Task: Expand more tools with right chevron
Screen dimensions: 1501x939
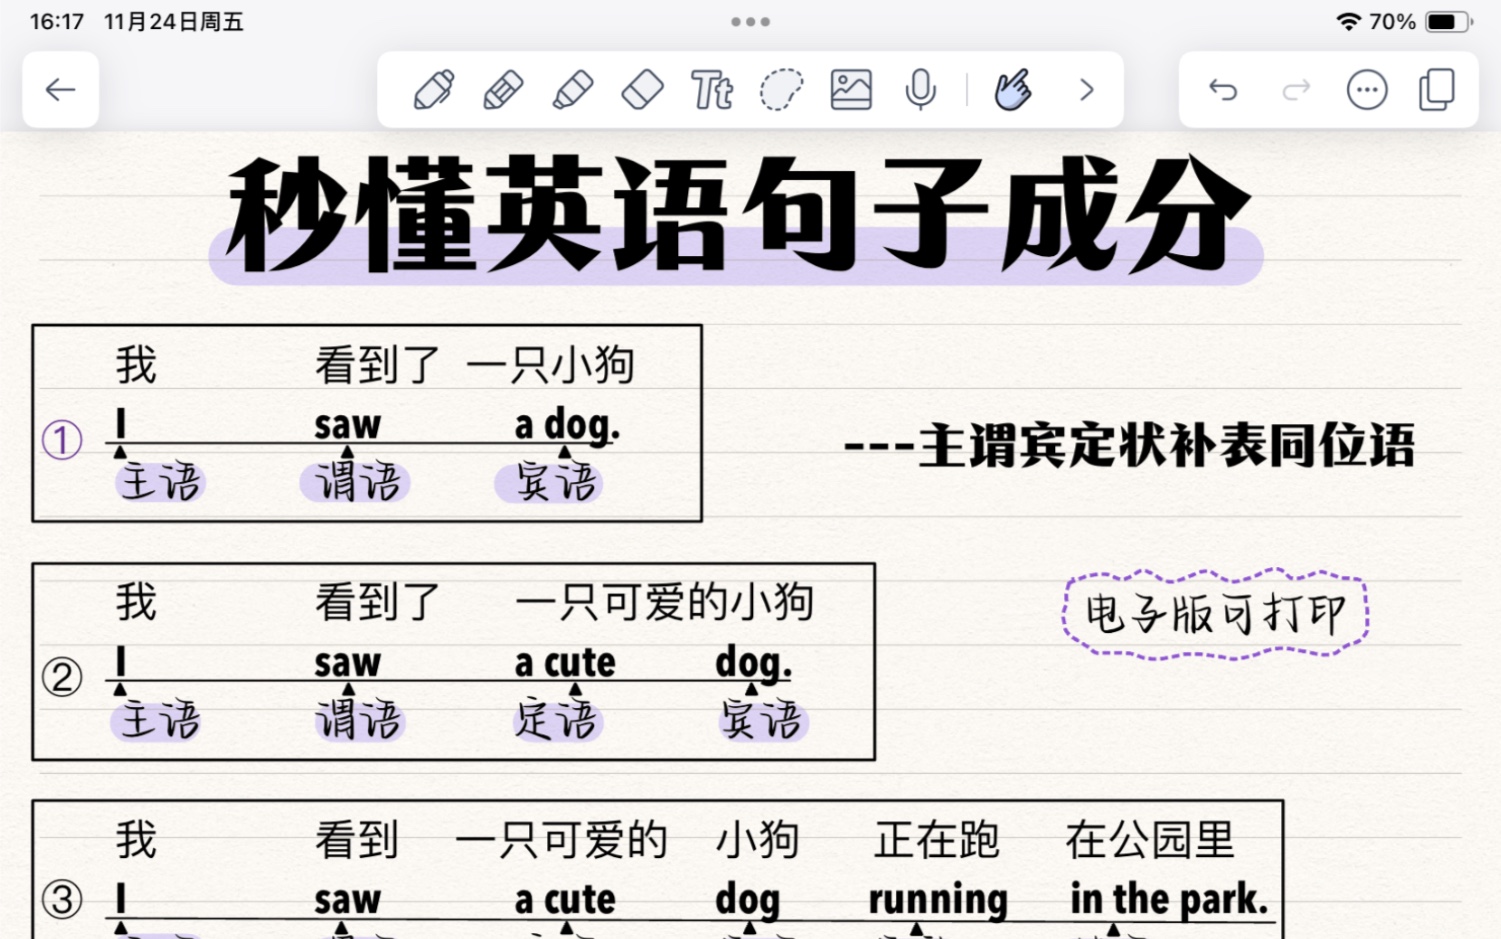Action: click(x=1087, y=90)
